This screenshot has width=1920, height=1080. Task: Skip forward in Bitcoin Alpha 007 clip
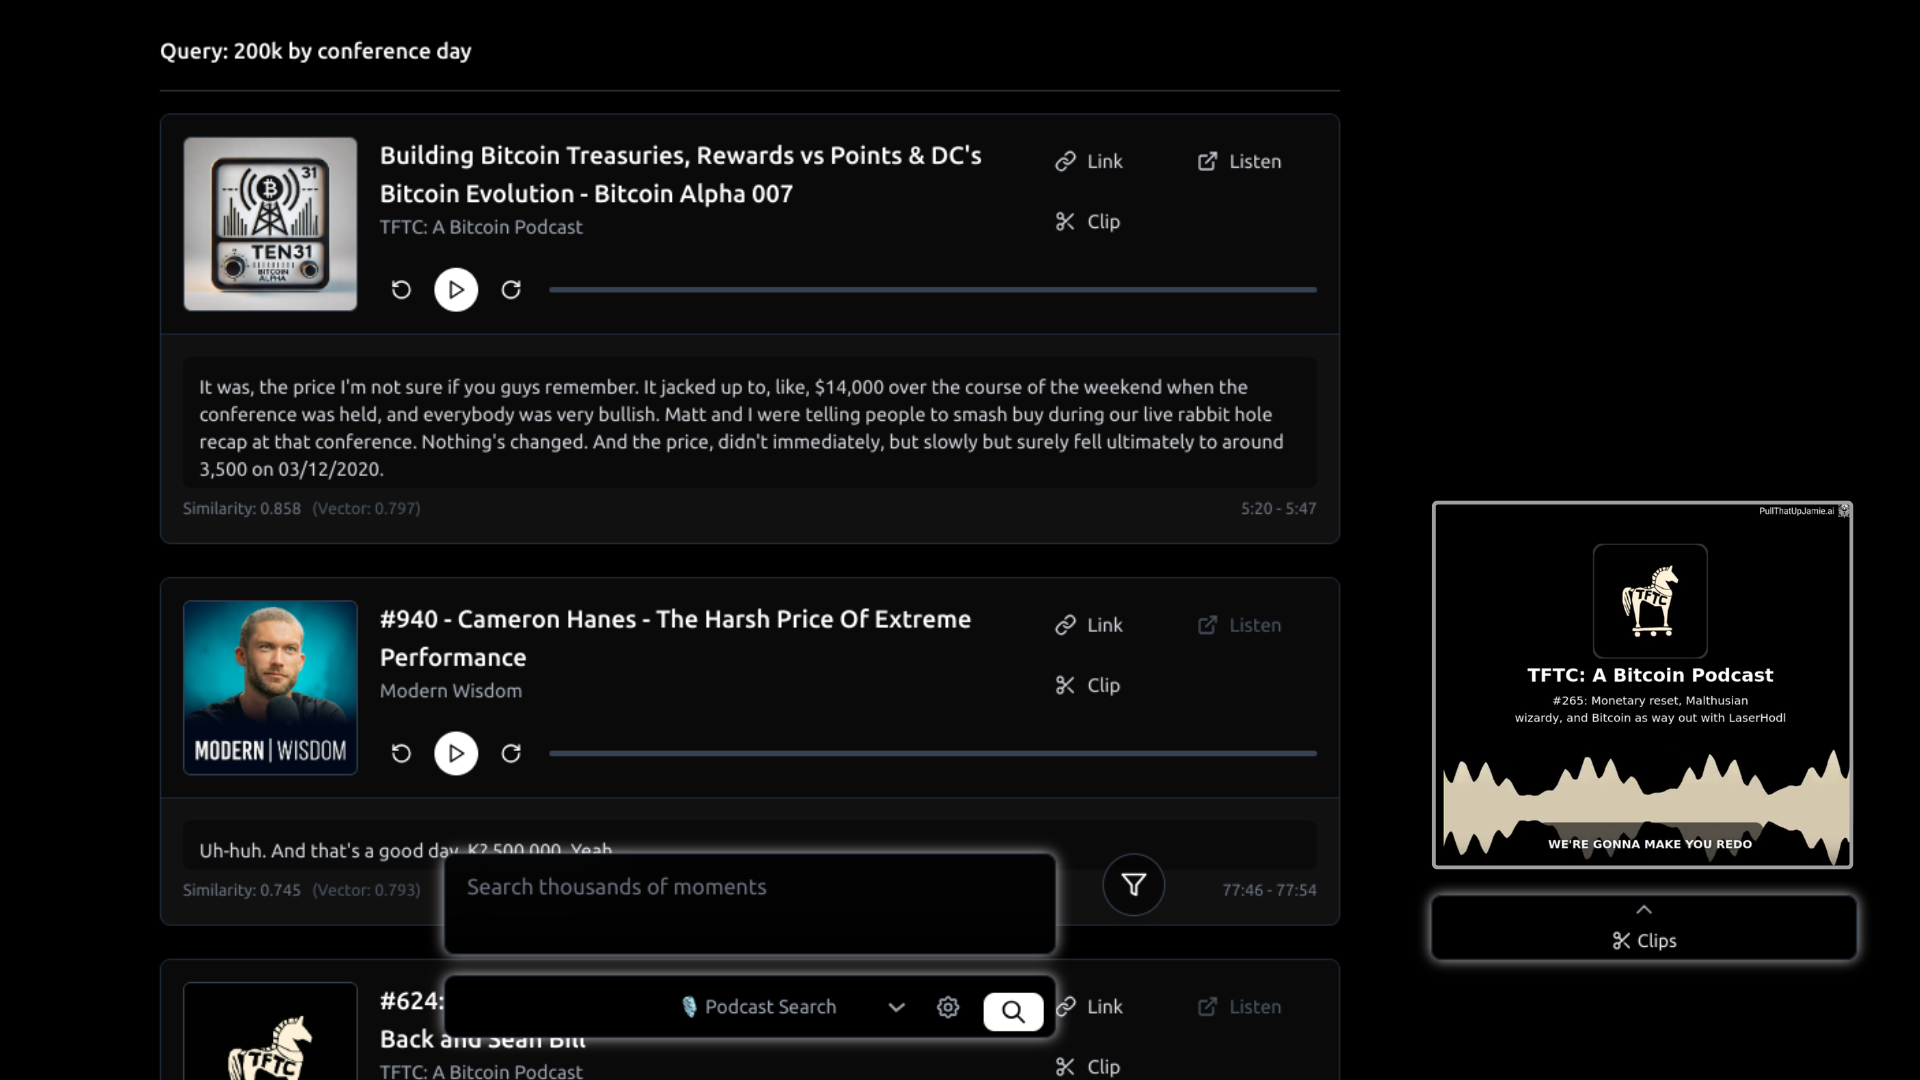(x=511, y=290)
